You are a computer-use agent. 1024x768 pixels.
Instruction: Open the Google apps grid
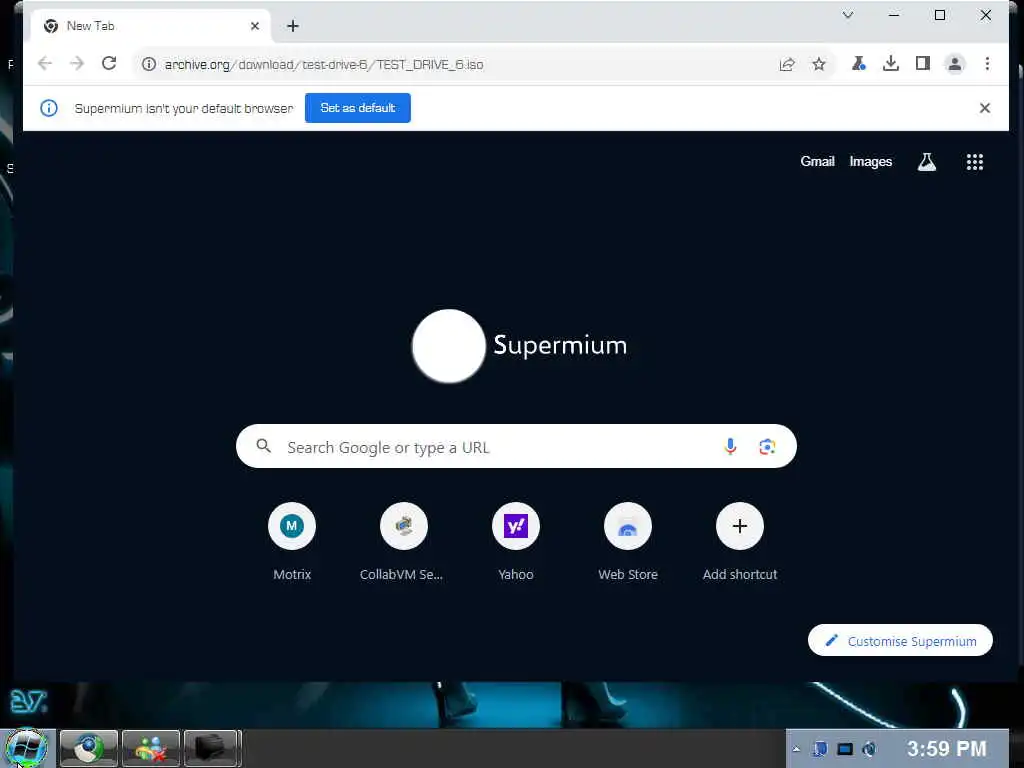[974, 162]
